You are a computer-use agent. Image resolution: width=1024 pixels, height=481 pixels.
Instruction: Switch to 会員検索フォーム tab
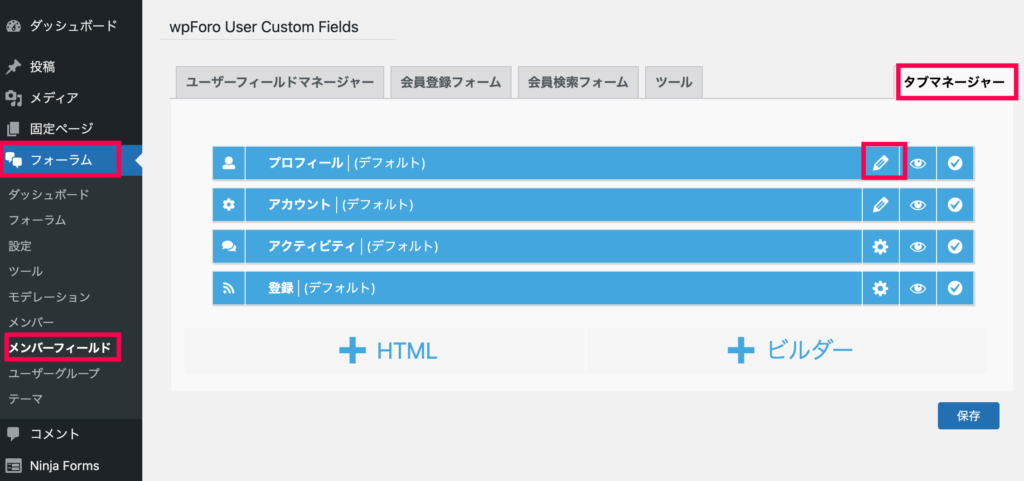tap(578, 82)
